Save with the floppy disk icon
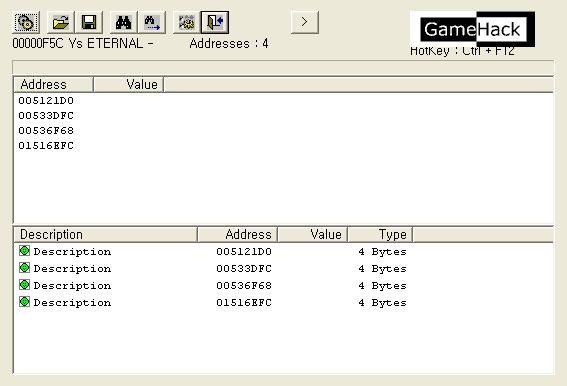Viewport: 567px width, 386px height. pos(89,22)
